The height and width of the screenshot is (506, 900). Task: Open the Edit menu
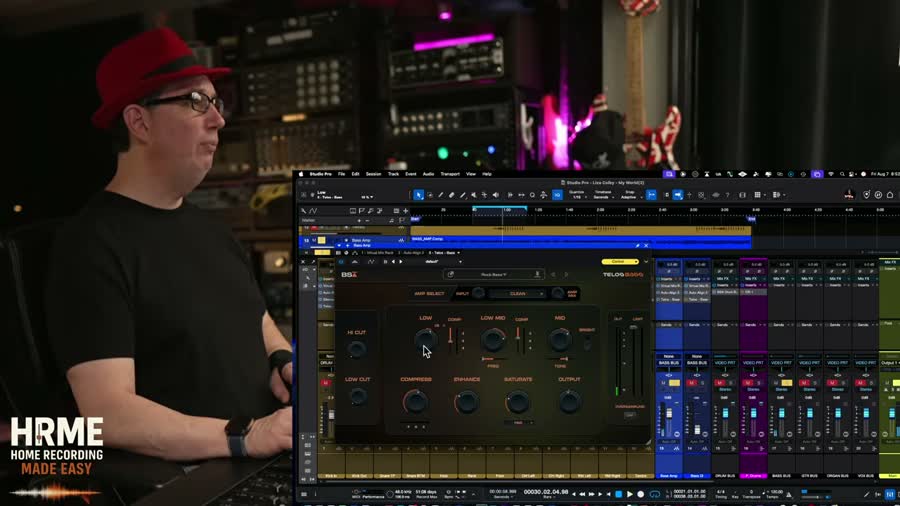(355, 174)
